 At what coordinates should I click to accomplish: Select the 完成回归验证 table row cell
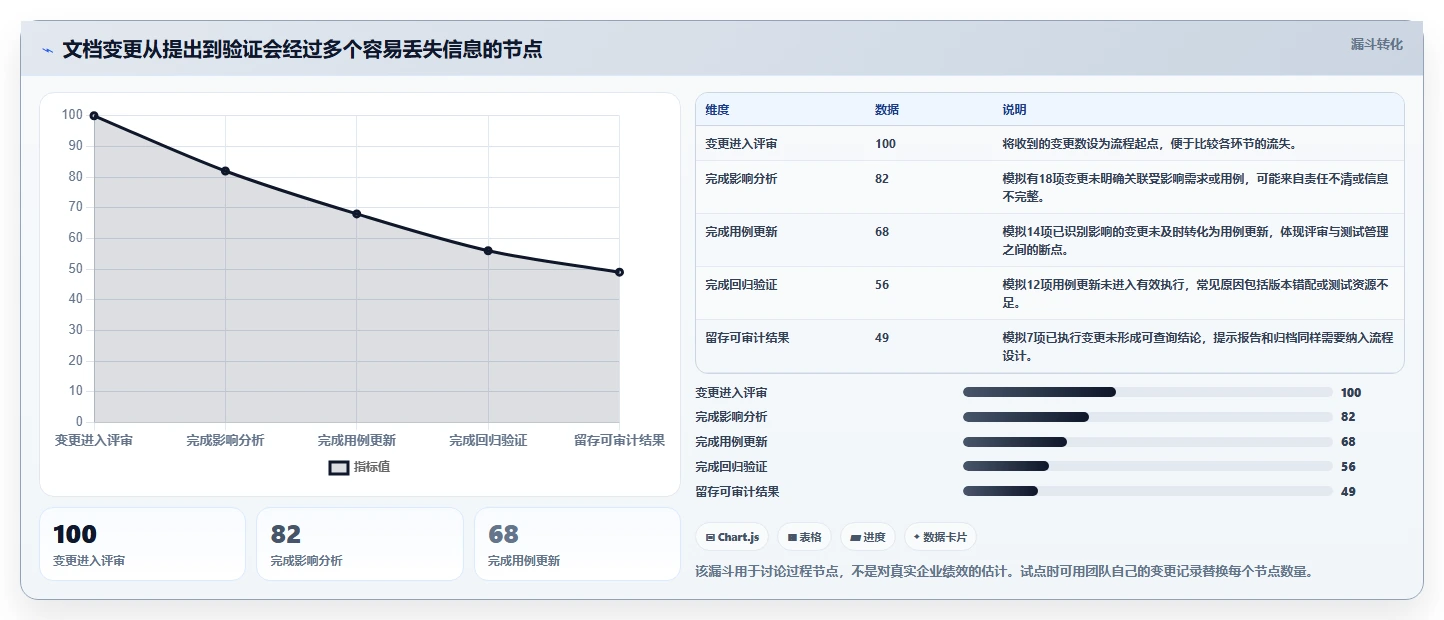tap(741, 285)
